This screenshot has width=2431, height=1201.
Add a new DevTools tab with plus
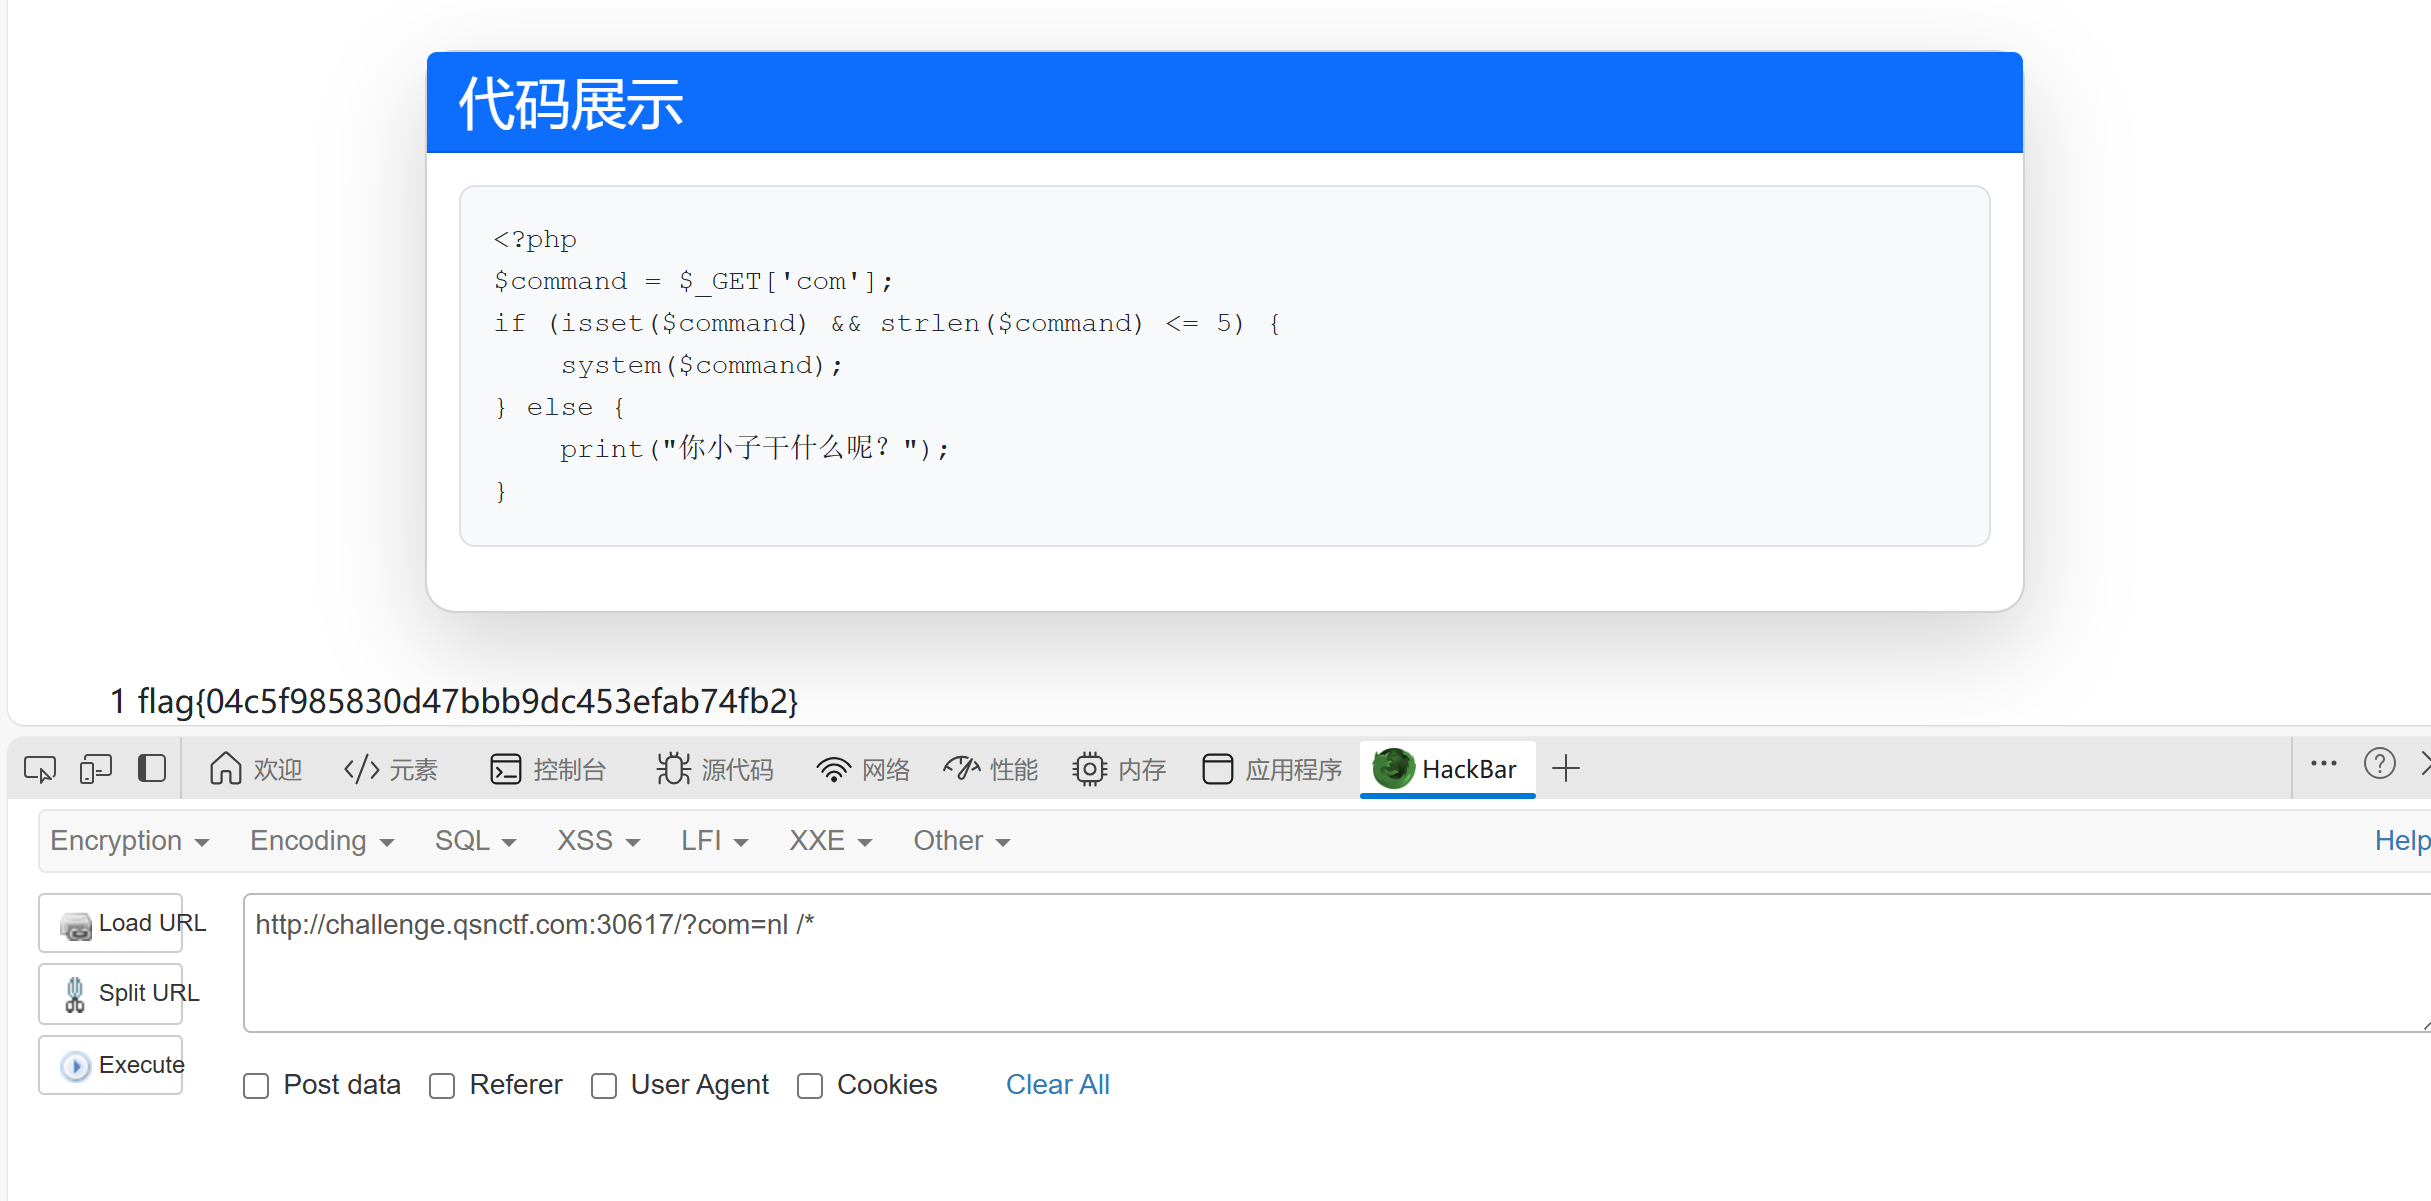point(1566,769)
